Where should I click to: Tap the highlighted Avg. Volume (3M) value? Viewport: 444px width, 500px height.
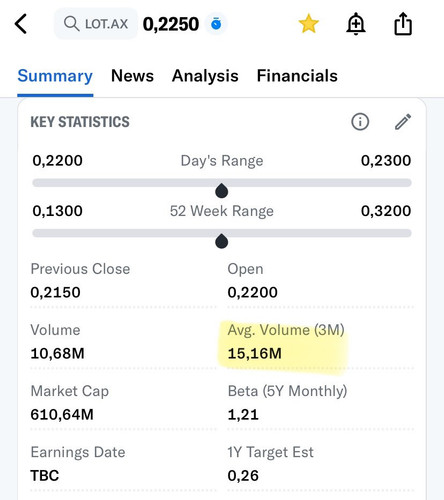pos(255,353)
